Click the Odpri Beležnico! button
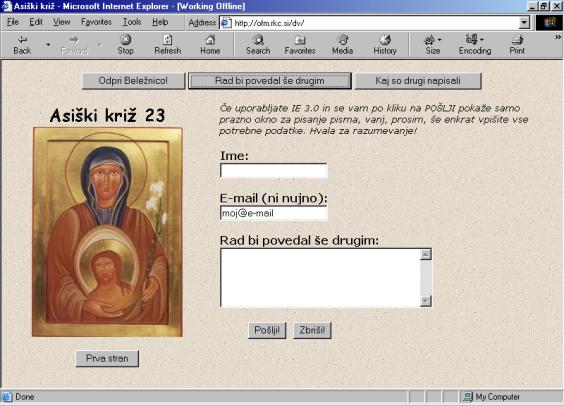 [x=133, y=81]
